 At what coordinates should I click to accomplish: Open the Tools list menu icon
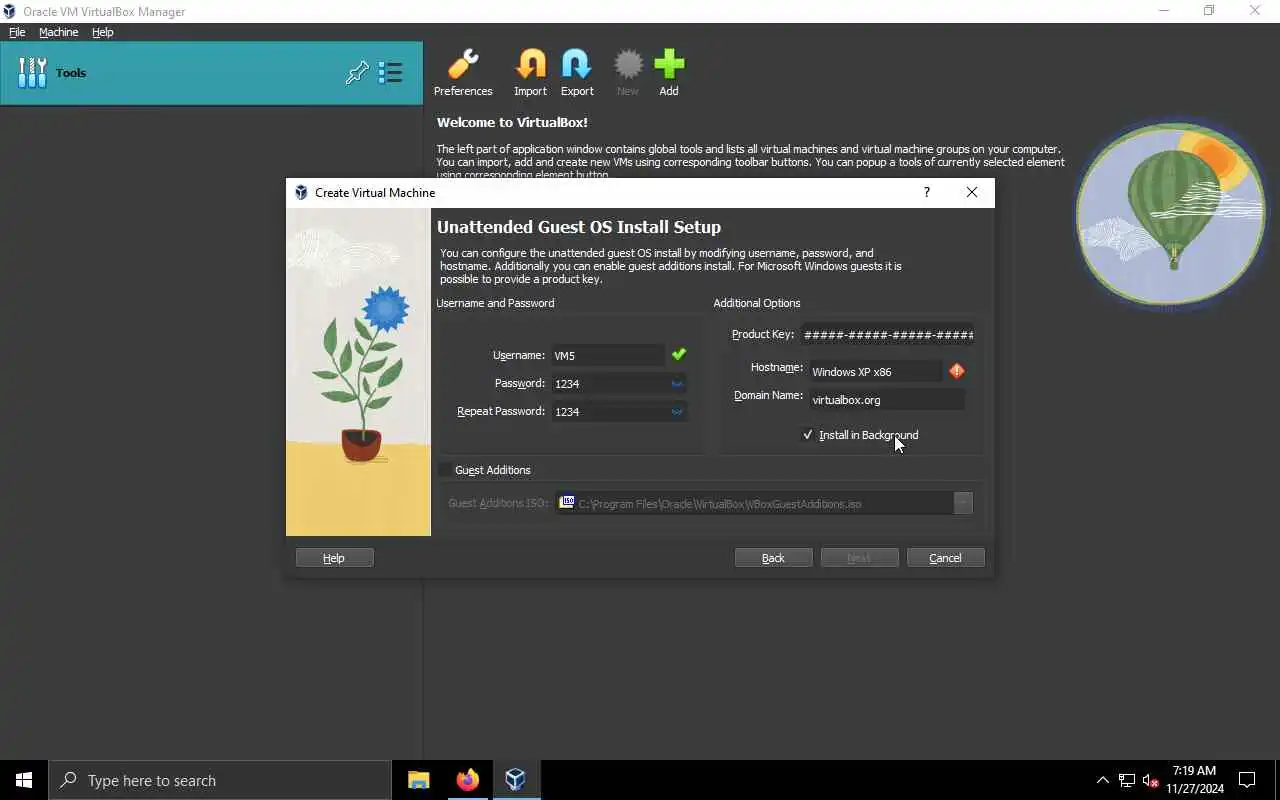click(x=390, y=73)
